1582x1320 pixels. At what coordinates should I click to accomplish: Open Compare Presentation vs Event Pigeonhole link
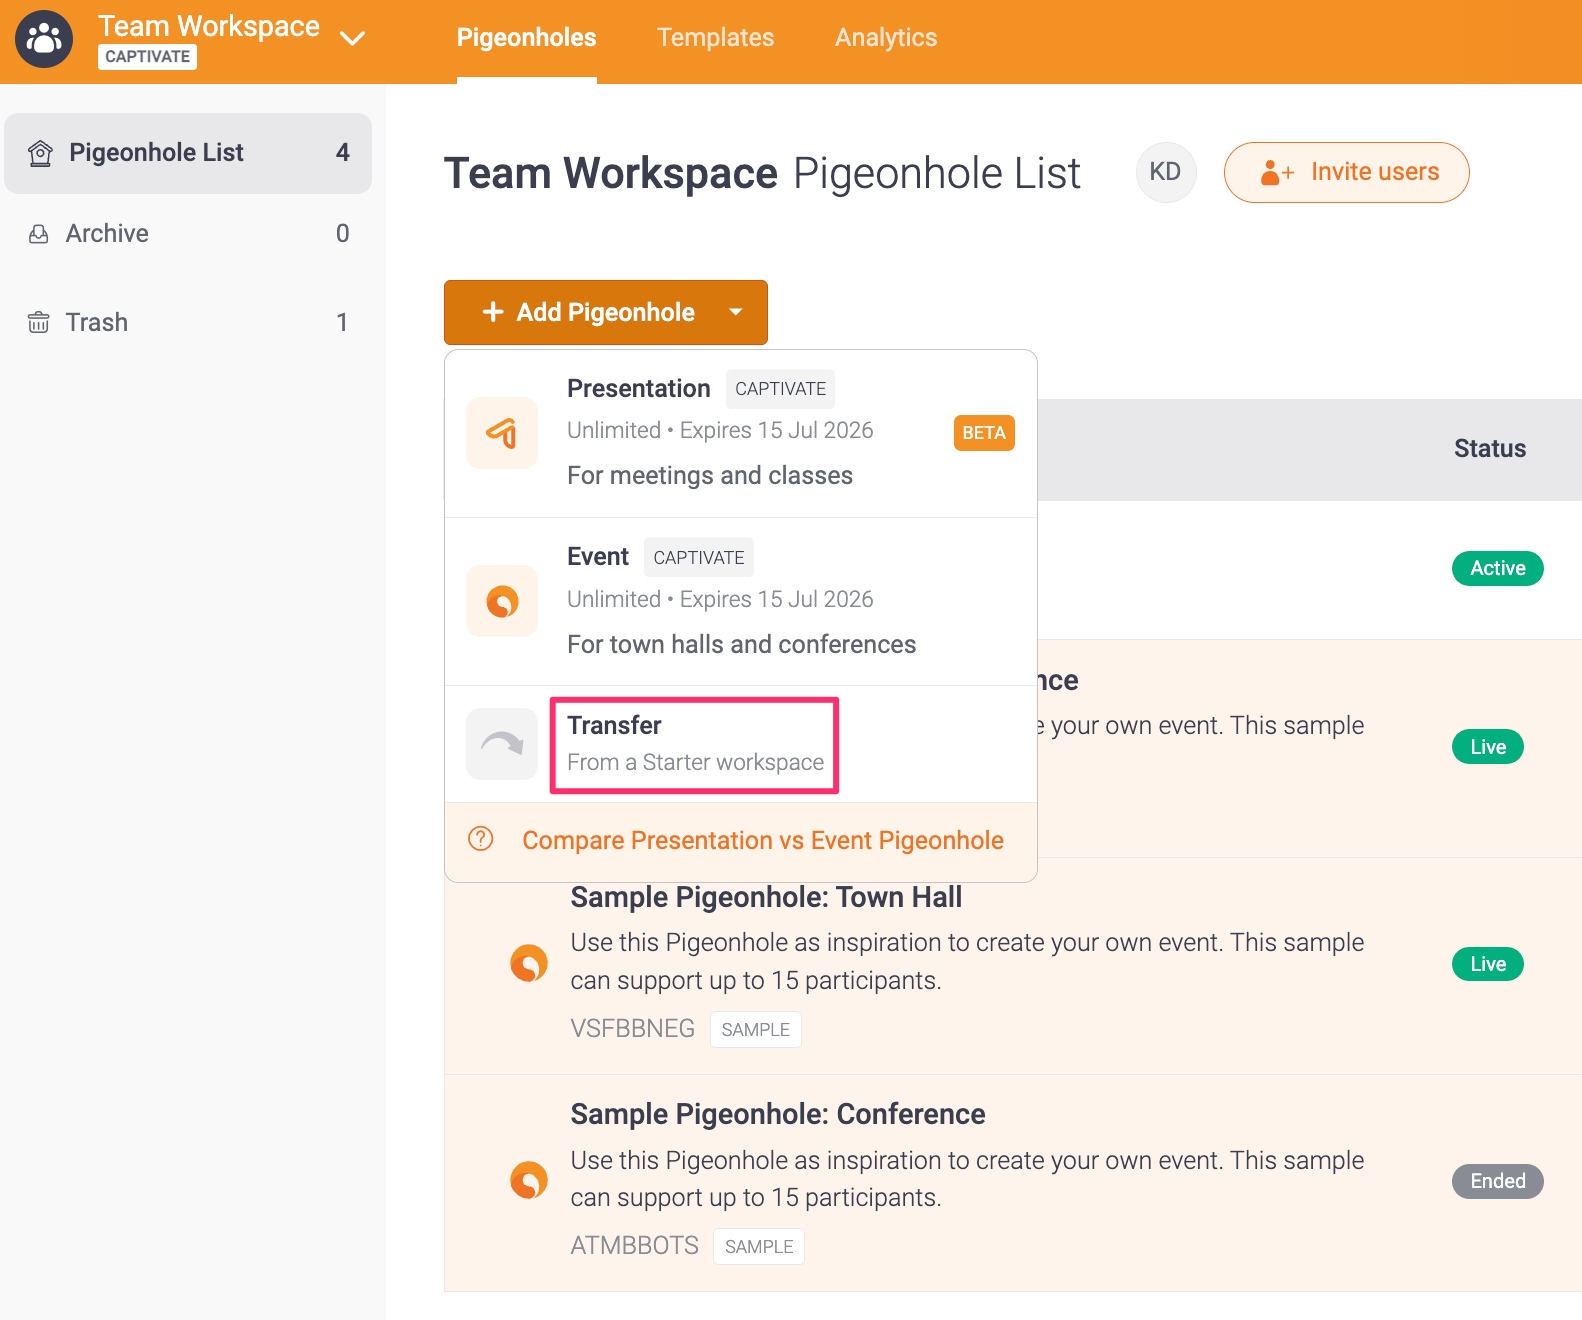[x=763, y=841]
